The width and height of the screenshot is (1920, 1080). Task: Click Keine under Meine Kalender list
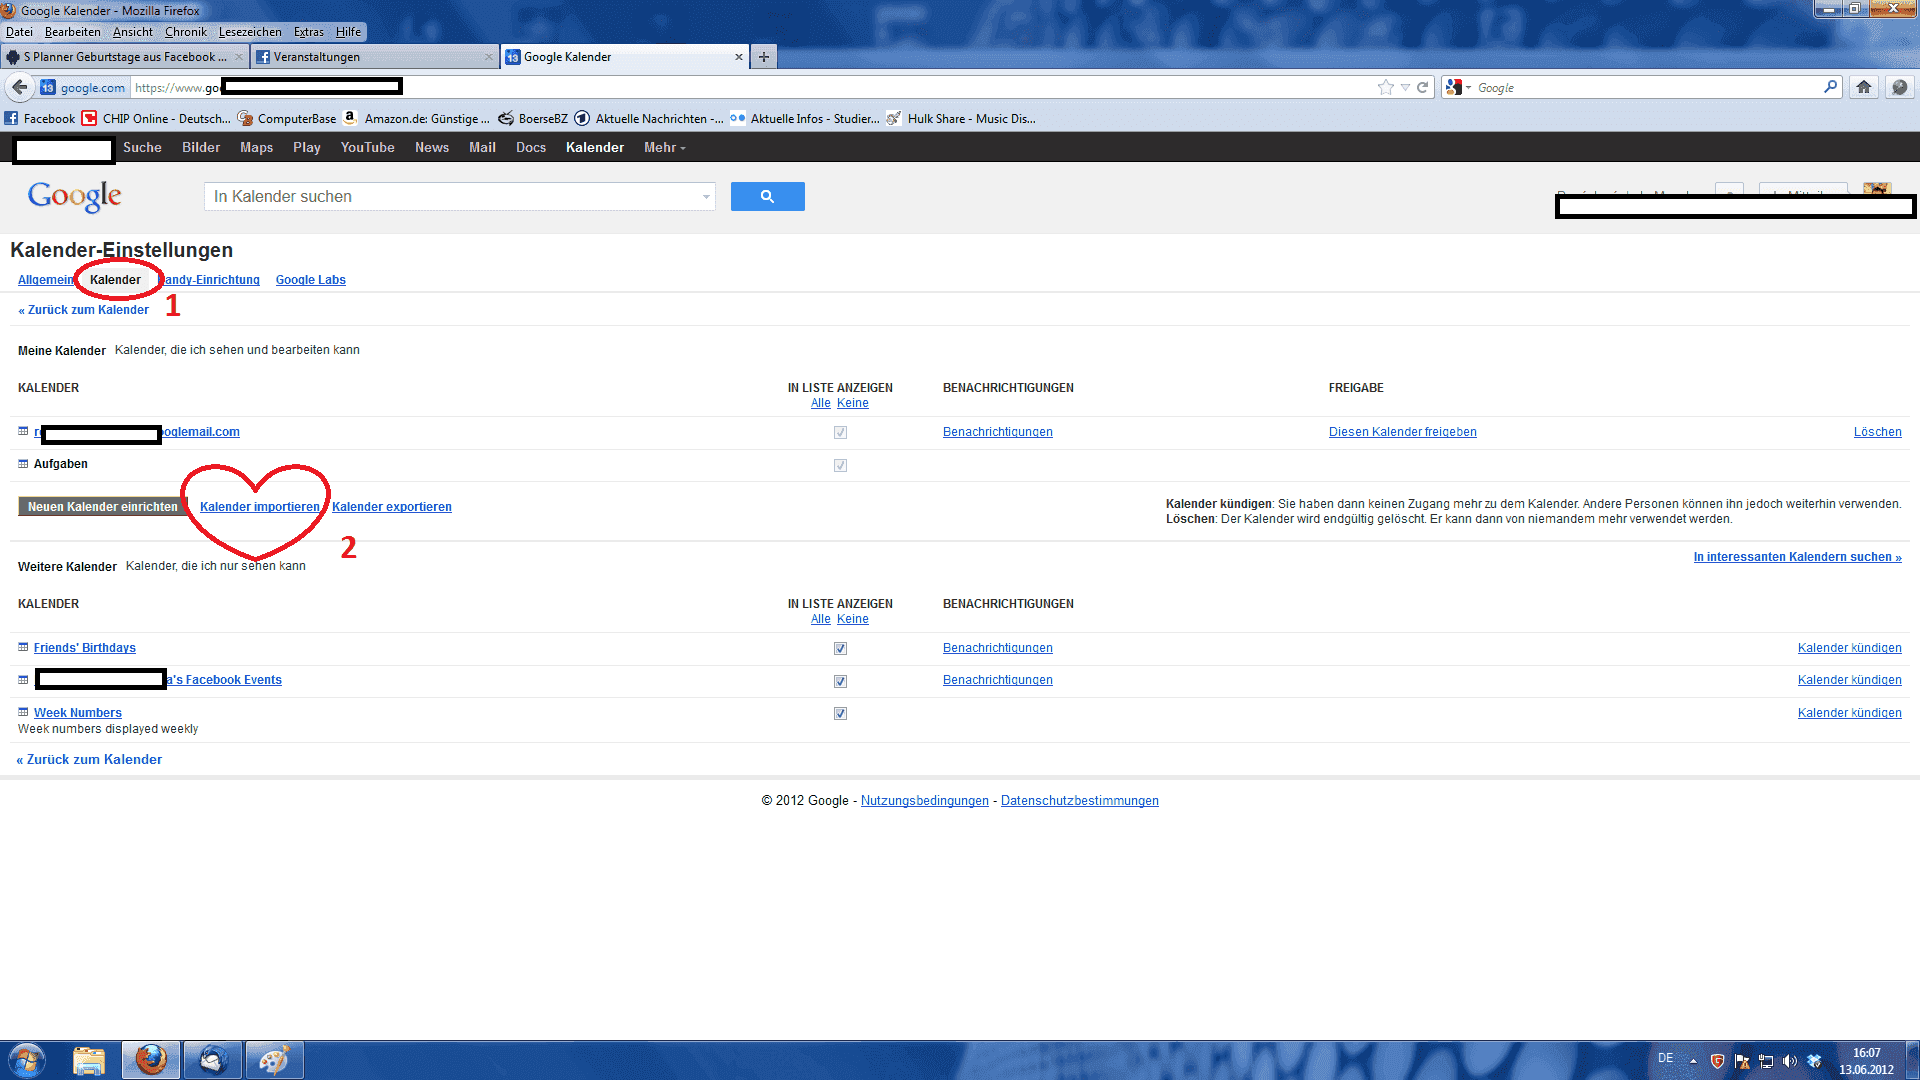853,403
